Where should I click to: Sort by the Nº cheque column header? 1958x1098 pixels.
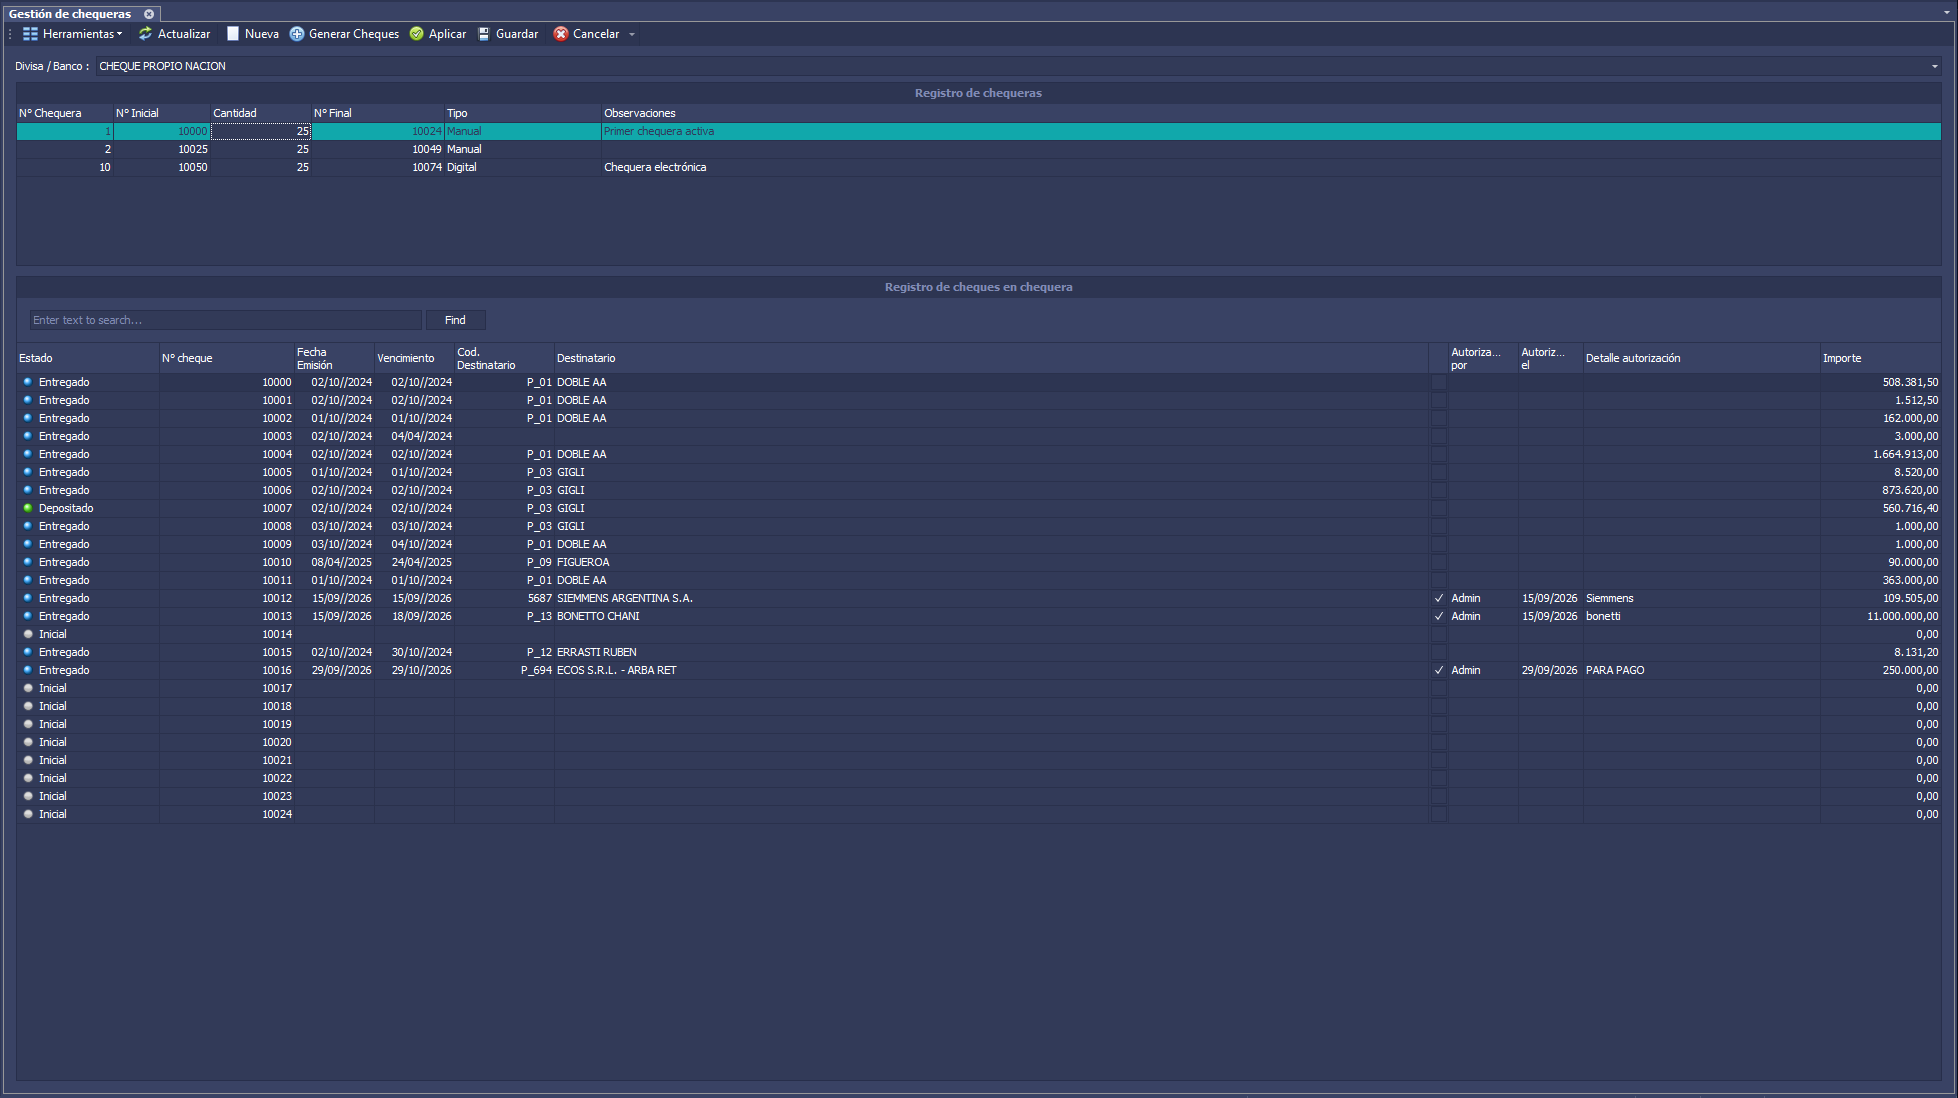(x=227, y=358)
